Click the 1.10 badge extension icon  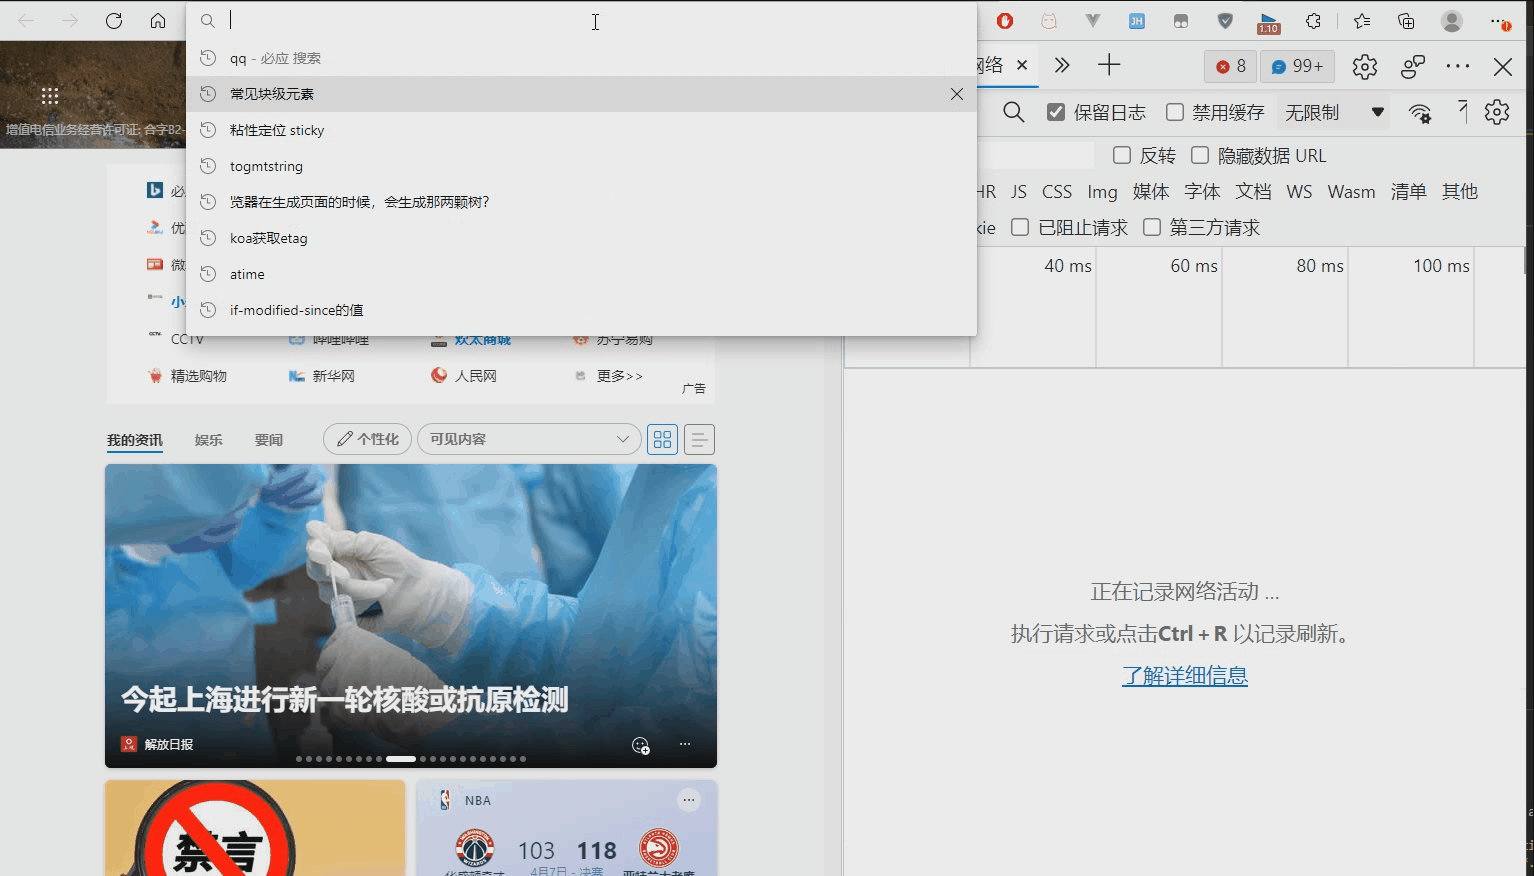[x=1269, y=22]
